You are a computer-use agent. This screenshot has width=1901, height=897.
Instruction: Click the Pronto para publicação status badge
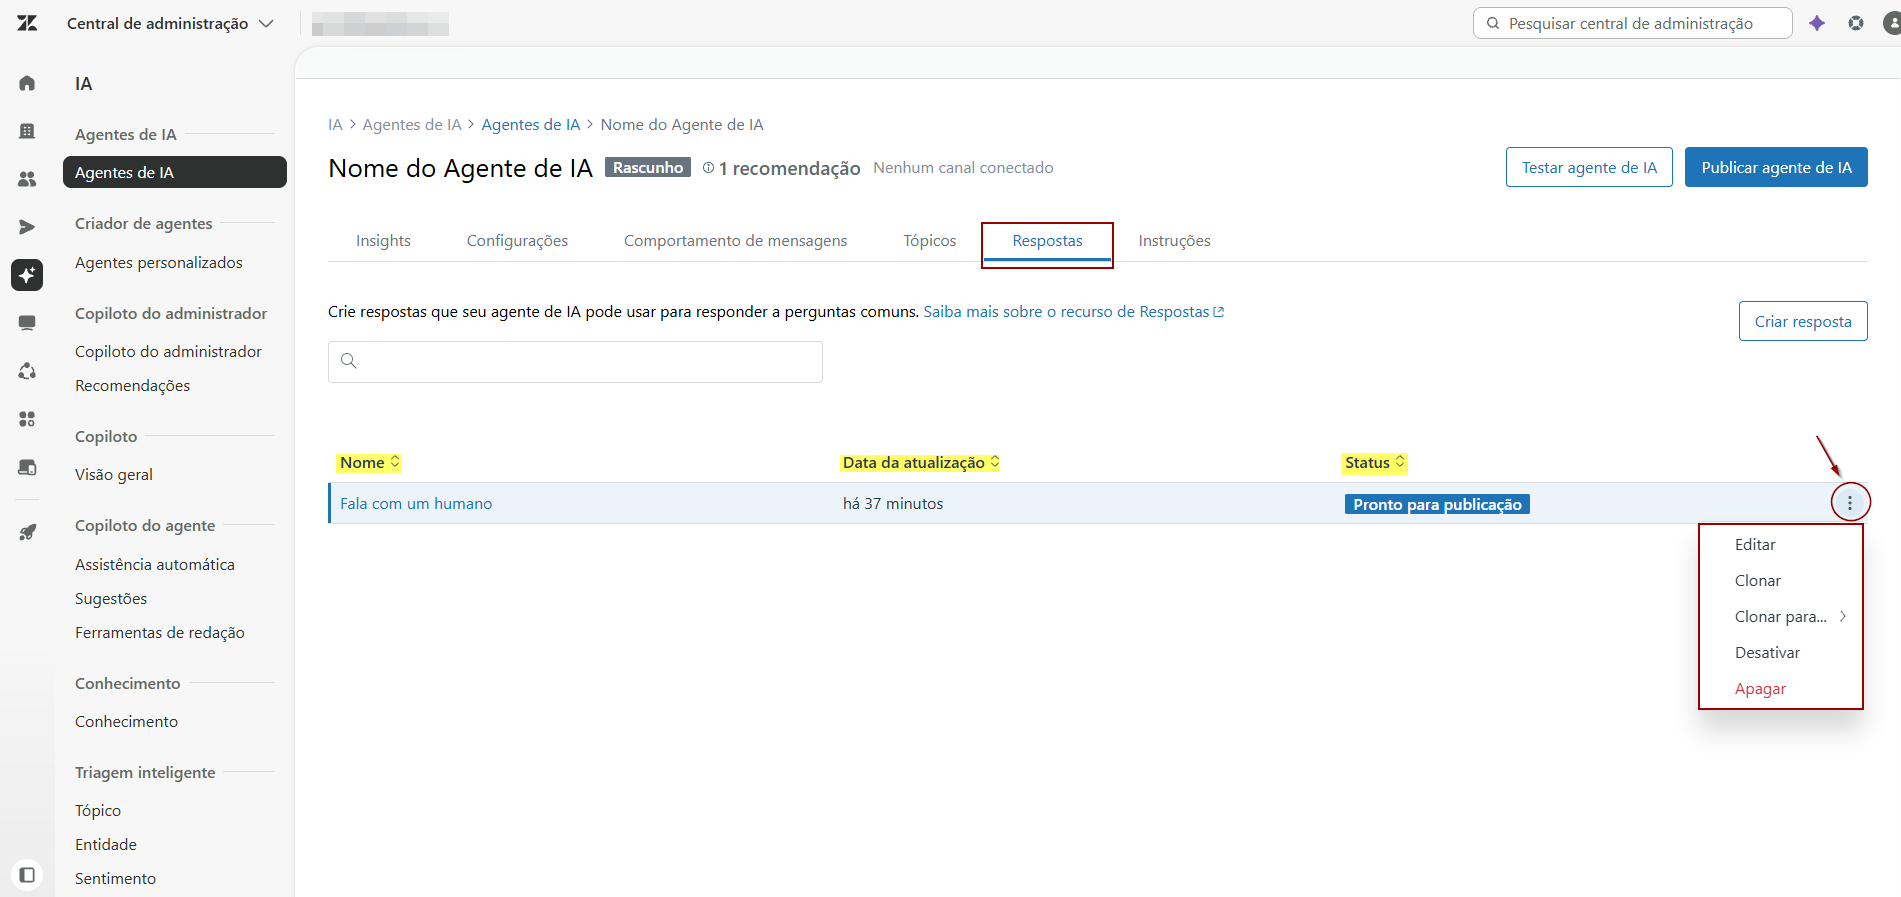[x=1437, y=504]
